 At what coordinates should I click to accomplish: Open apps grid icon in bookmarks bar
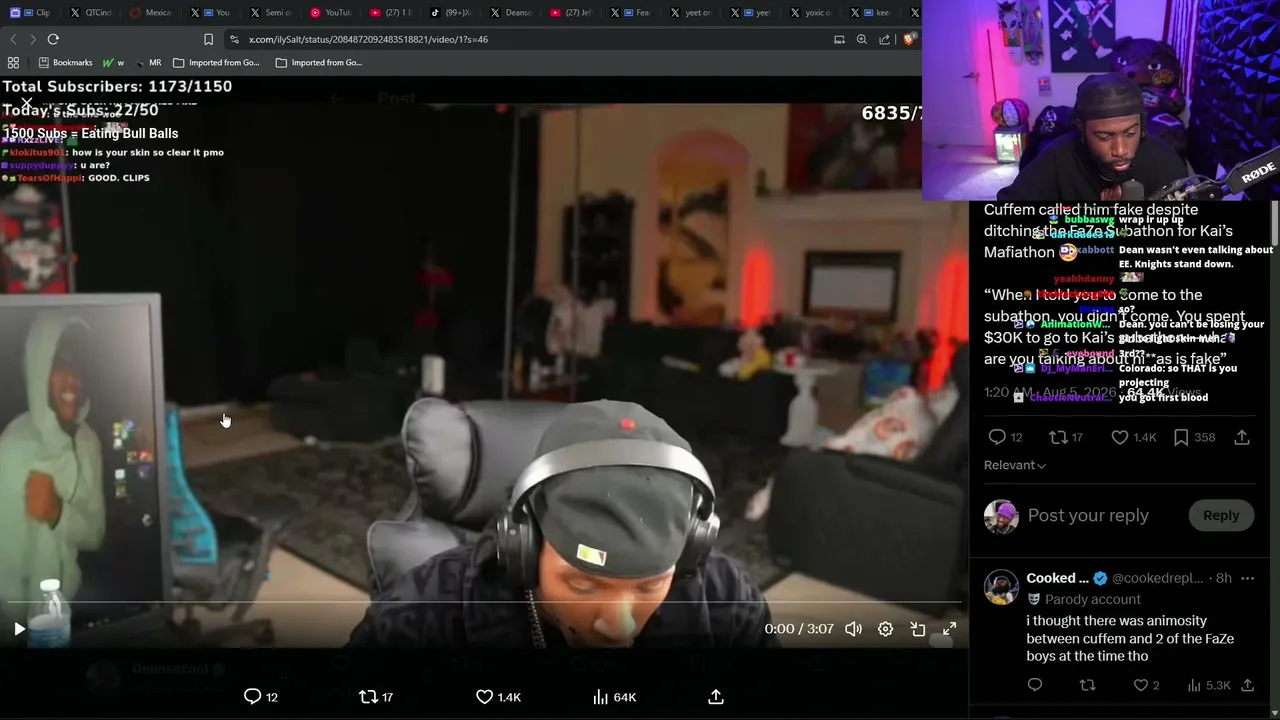[13, 62]
